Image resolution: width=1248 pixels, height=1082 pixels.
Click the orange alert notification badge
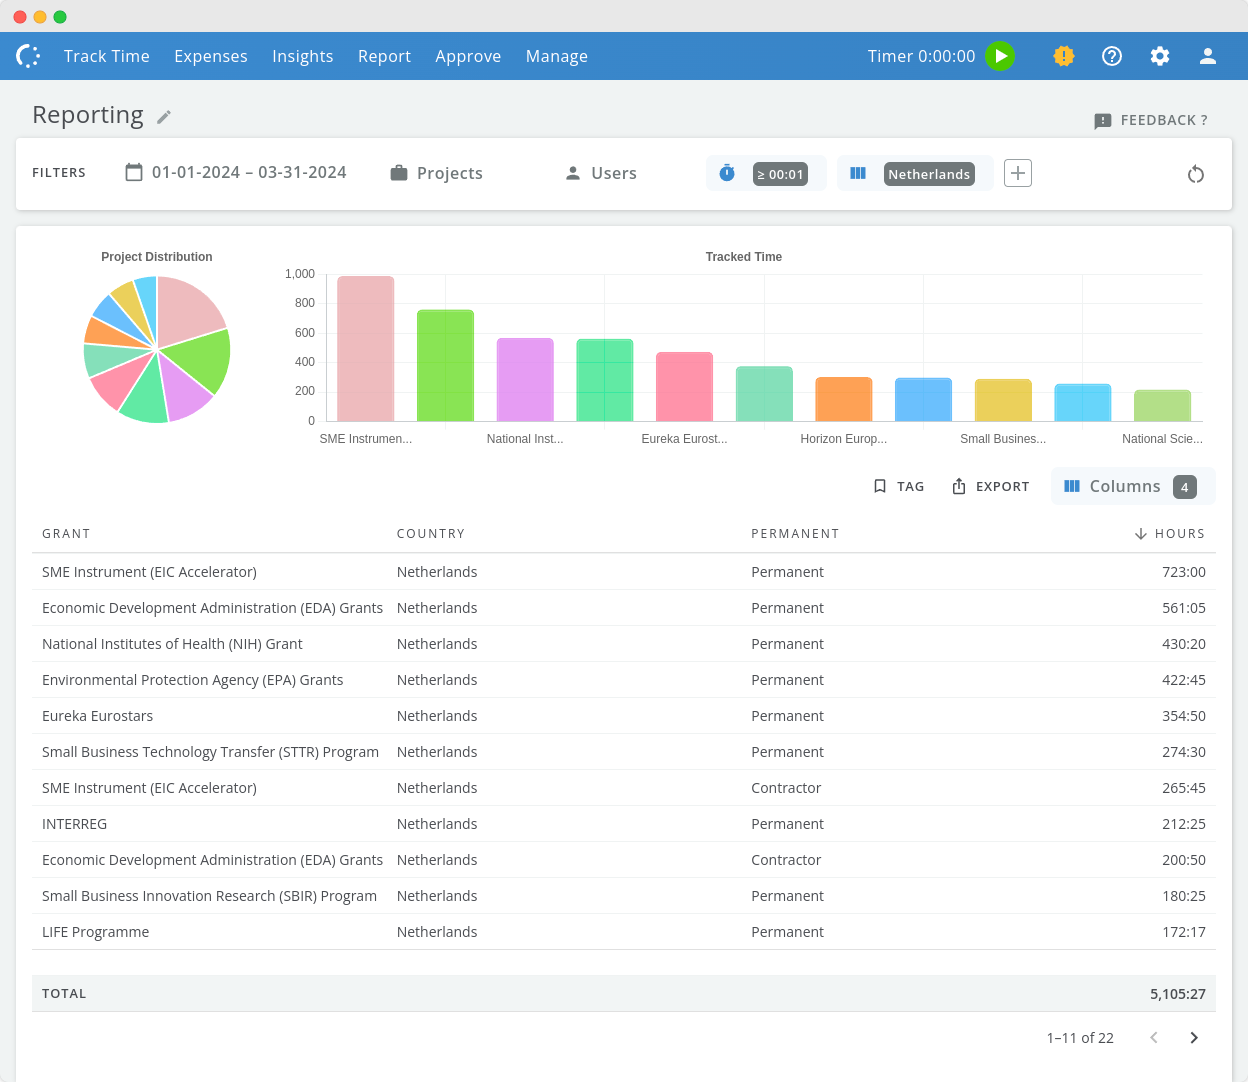click(1064, 56)
